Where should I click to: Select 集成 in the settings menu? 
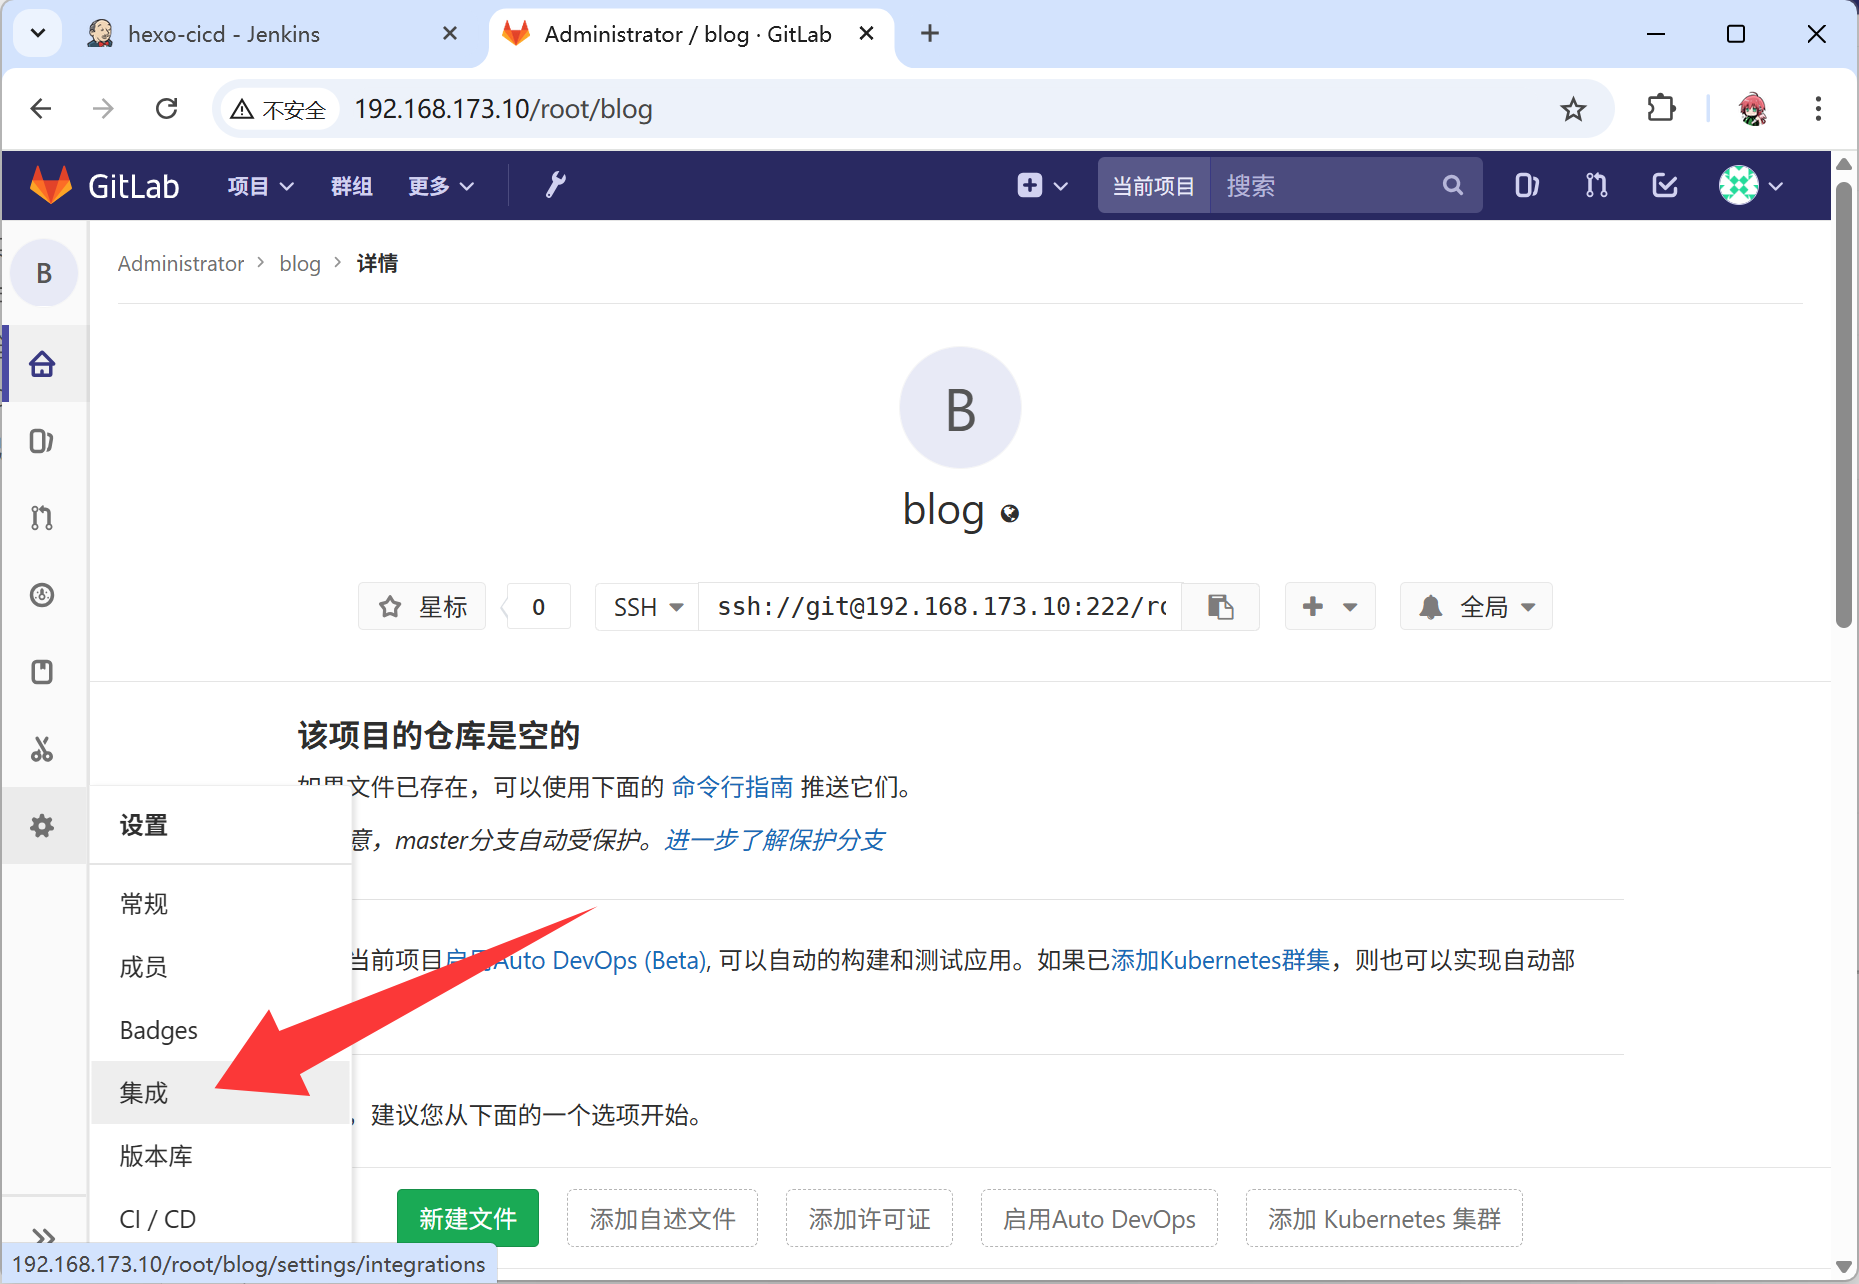(x=144, y=1093)
